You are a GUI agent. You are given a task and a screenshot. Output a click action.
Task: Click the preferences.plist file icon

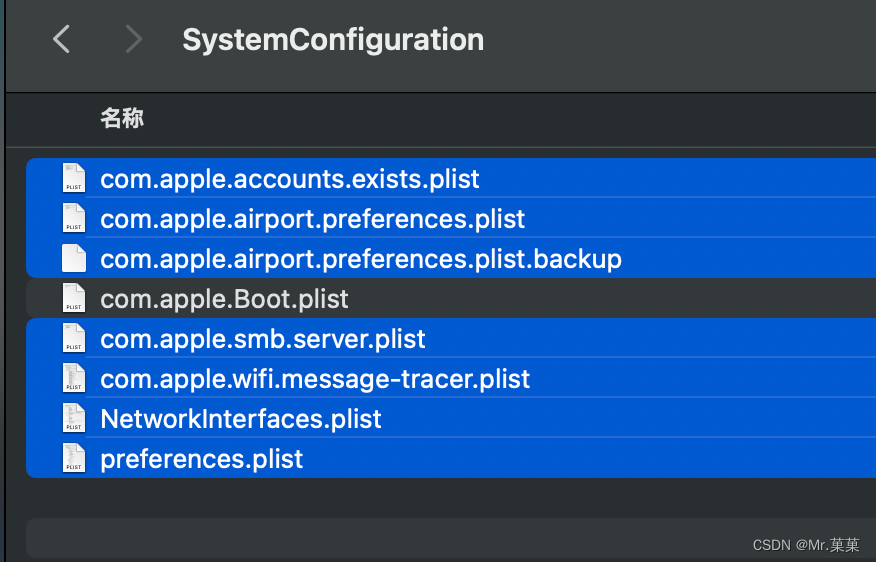click(74, 458)
